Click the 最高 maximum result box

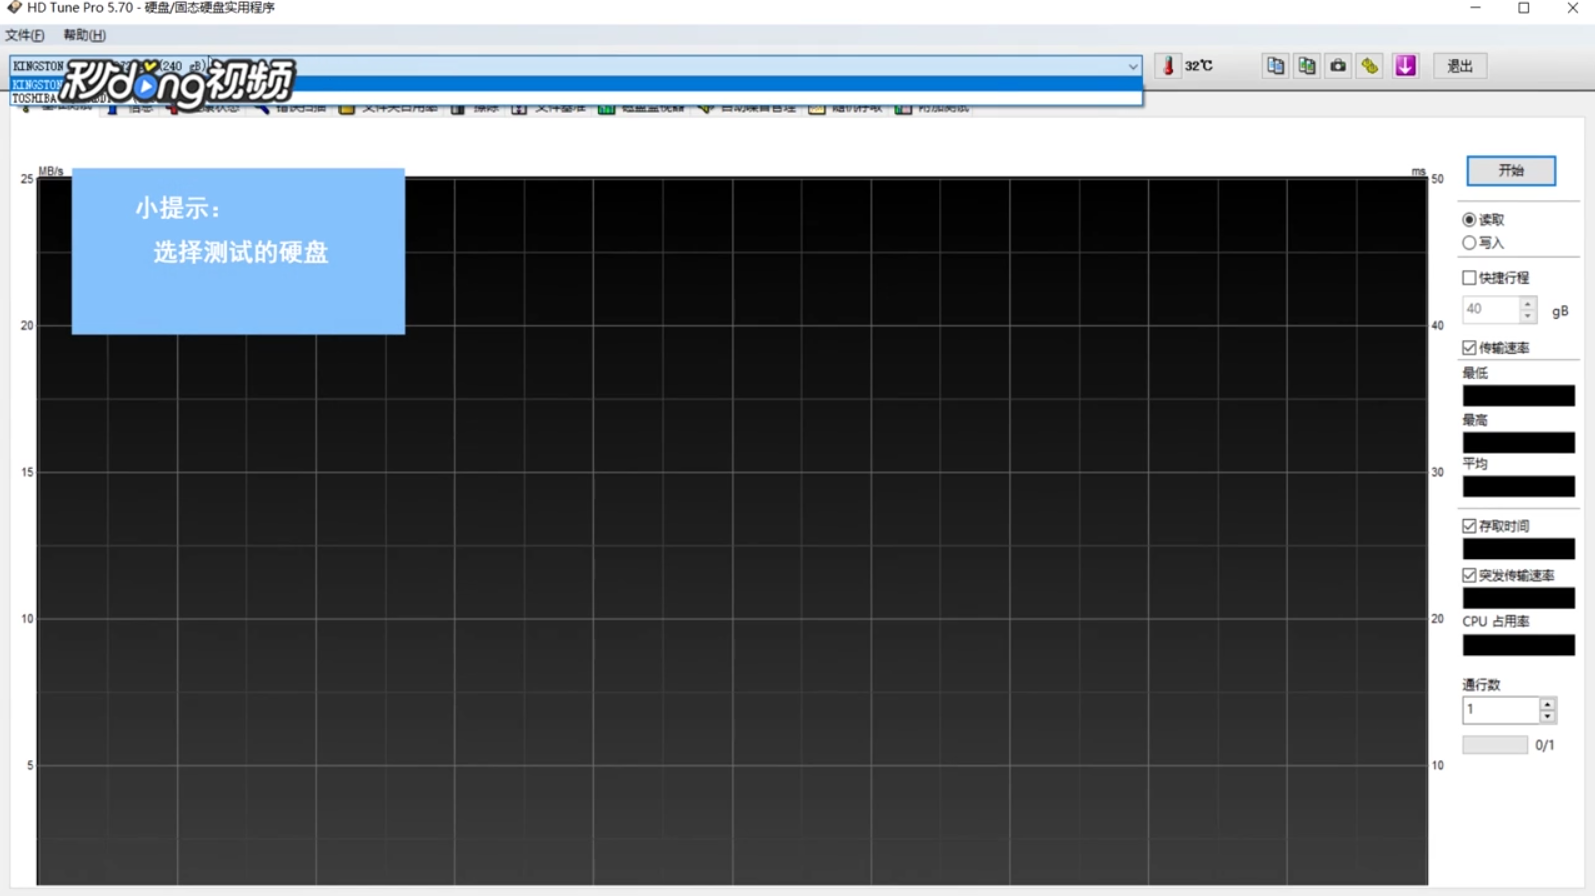pos(1518,442)
